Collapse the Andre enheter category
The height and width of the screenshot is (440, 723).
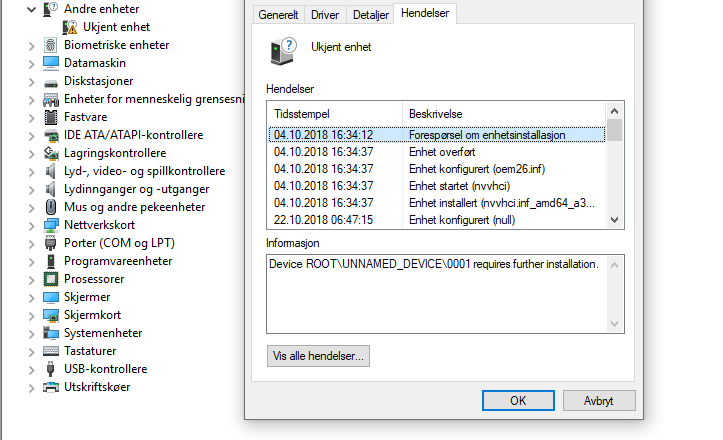(33, 9)
